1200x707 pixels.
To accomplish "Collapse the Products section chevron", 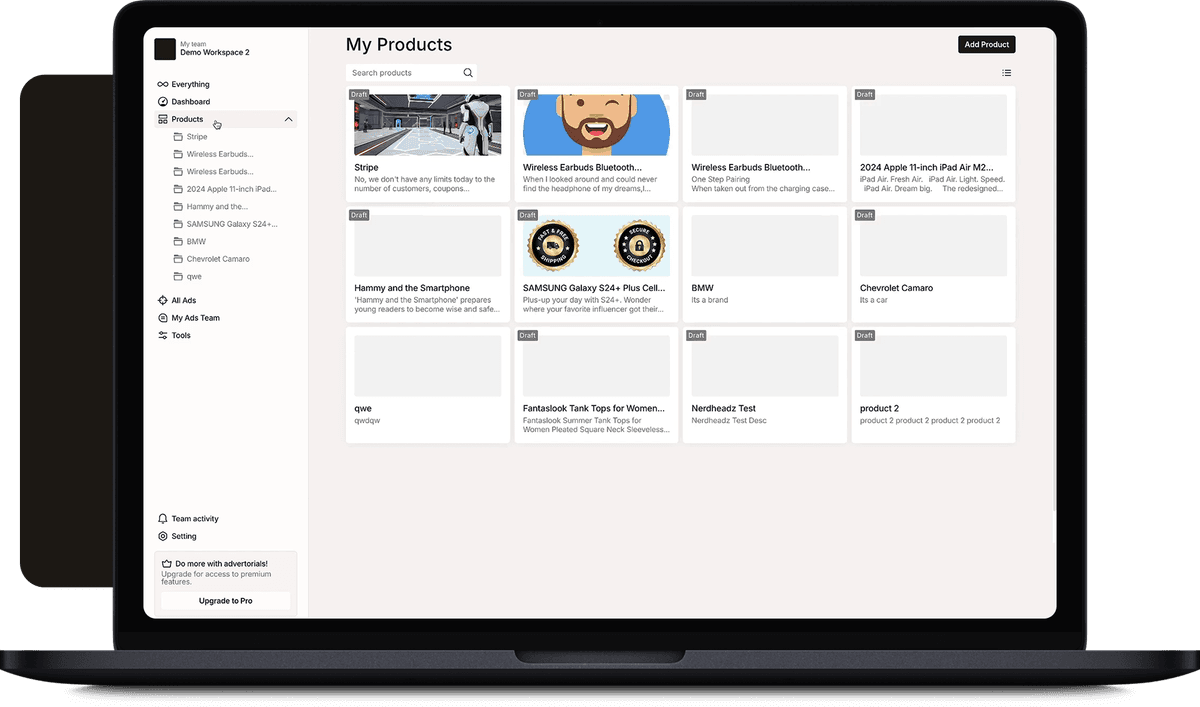I will pos(289,120).
